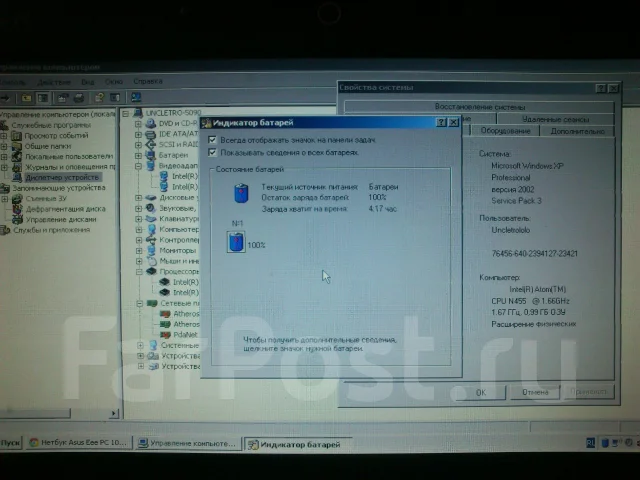This screenshot has width=640, height=480.
Task: Select the UNCLETRO-5090 computer root node
Action: point(173,113)
